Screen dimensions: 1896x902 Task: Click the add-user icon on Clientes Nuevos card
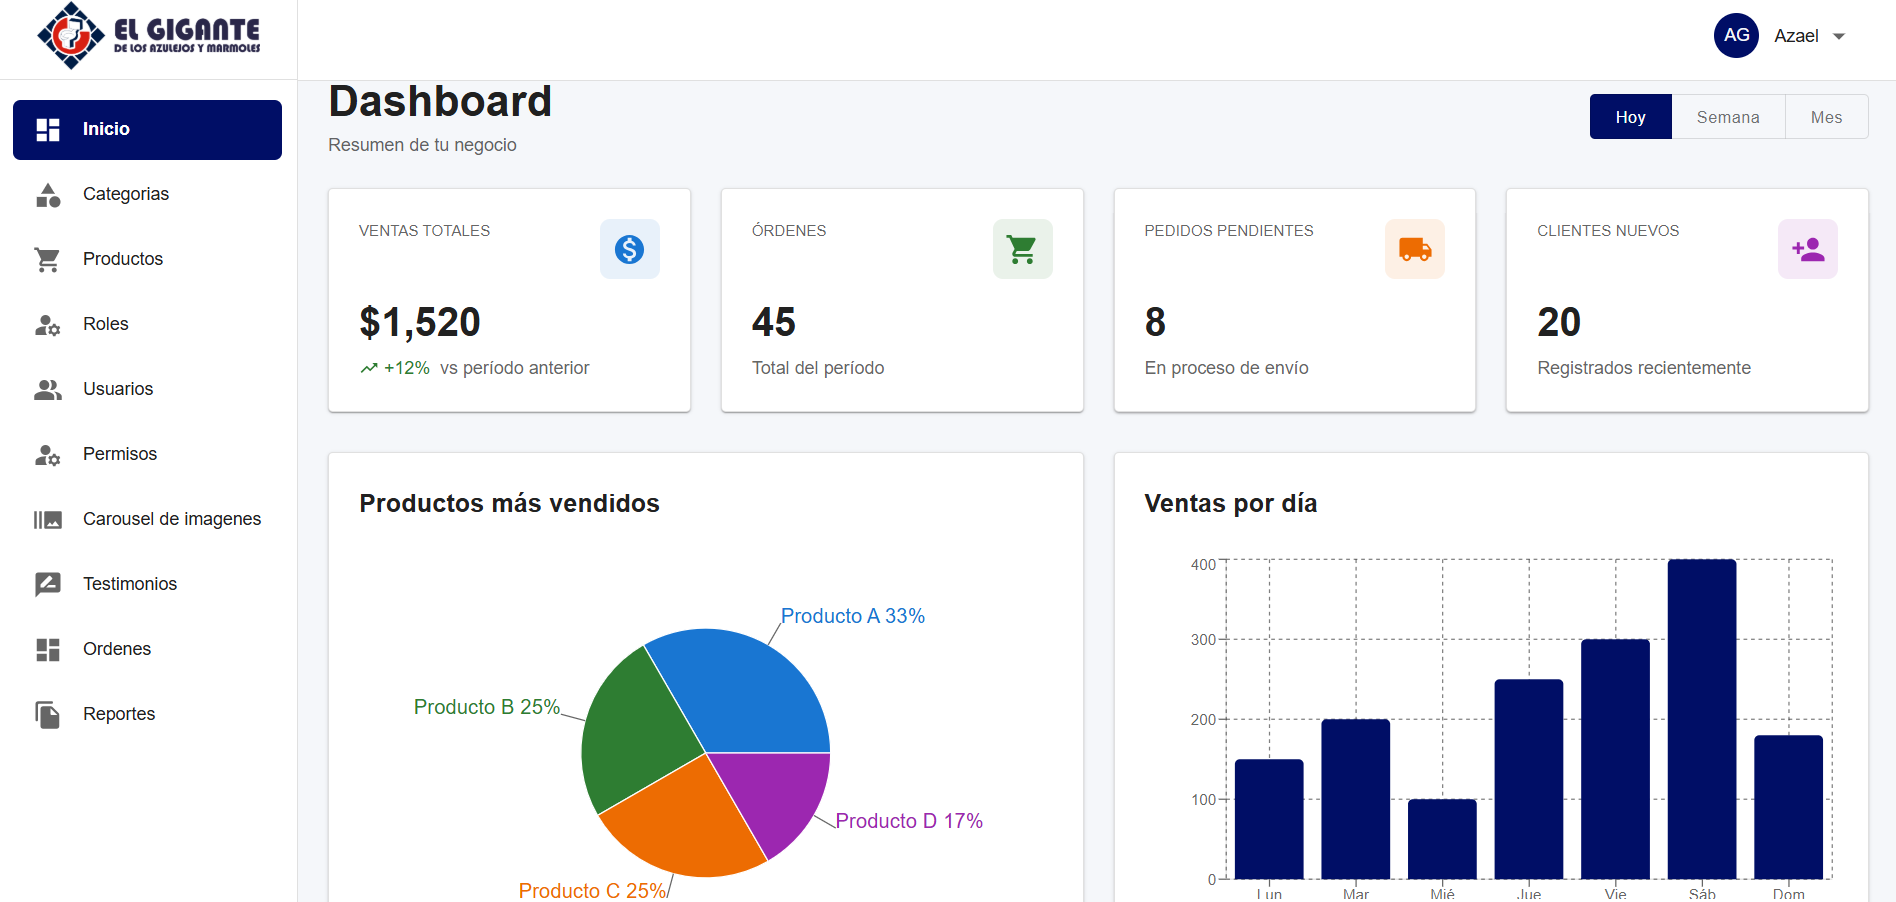(x=1807, y=249)
